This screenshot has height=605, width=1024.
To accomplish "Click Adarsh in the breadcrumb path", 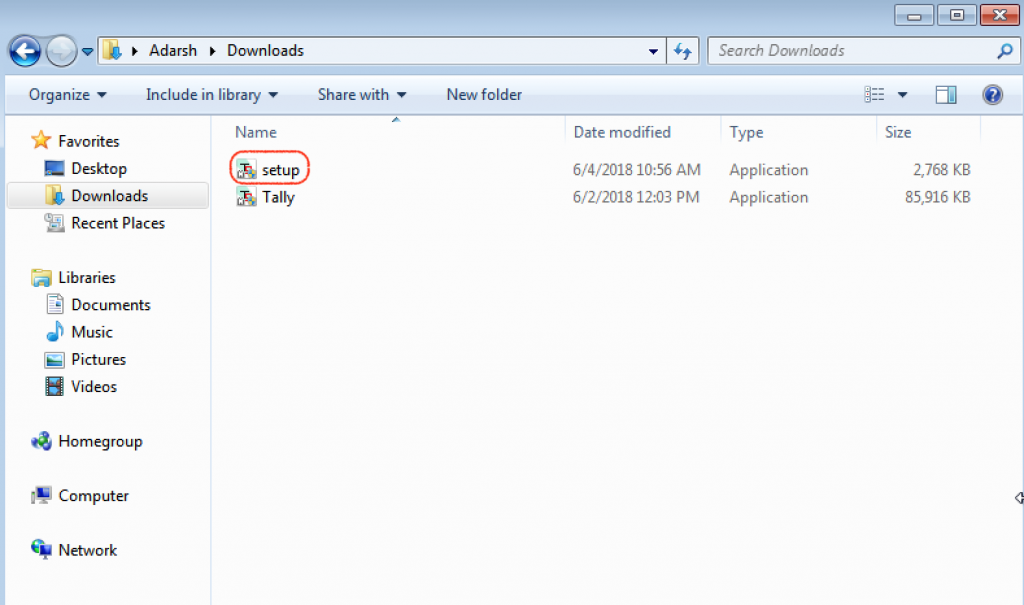I will 173,50.
